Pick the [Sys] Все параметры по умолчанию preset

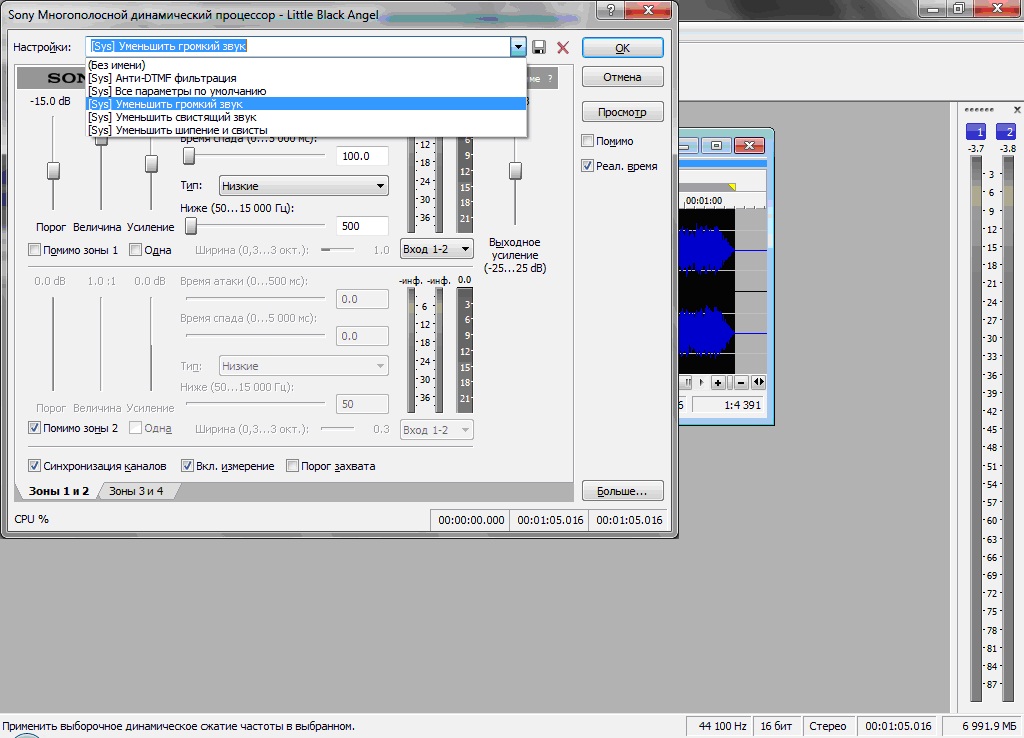306,91
